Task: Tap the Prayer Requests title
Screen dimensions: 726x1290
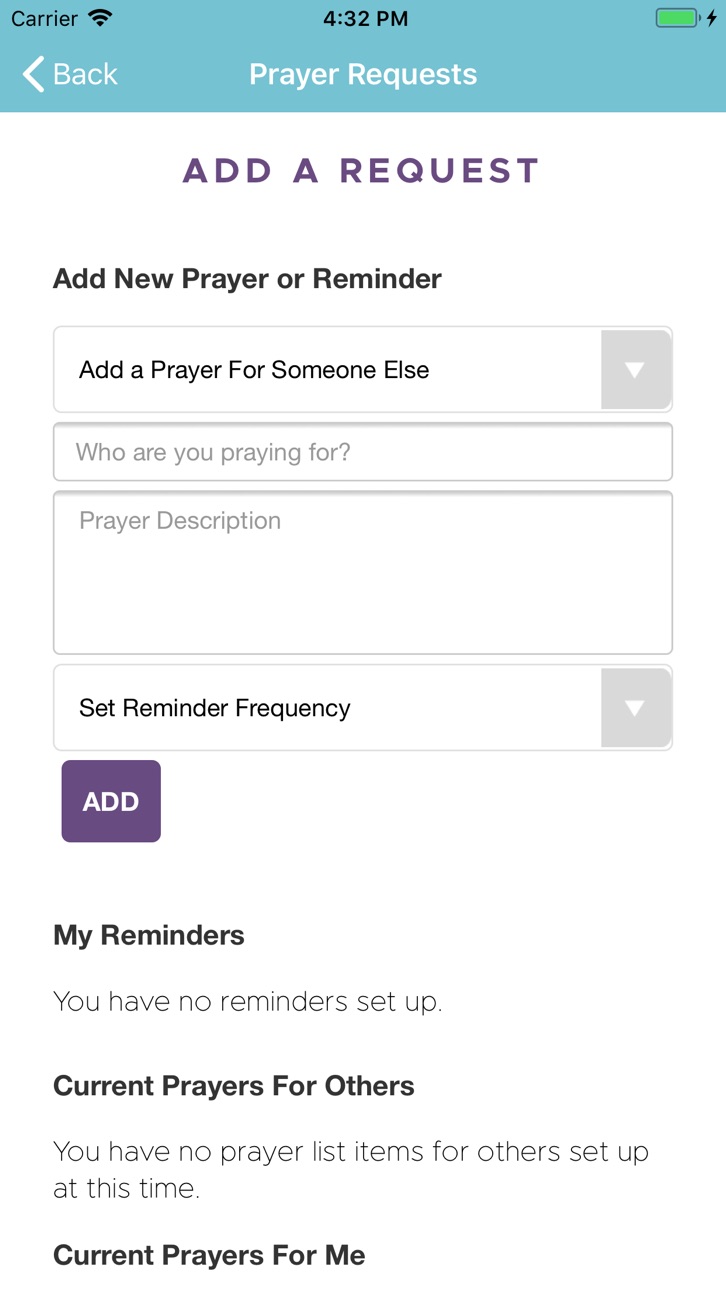Action: click(363, 74)
